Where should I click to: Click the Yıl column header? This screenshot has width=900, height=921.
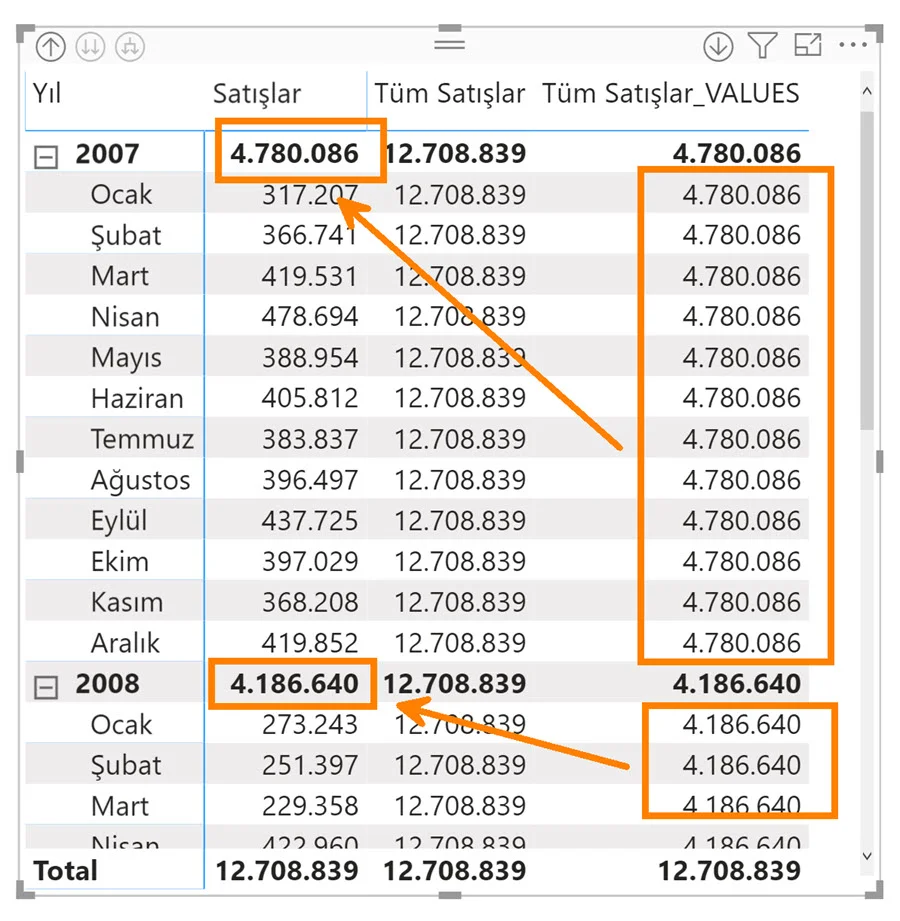click(x=47, y=94)
